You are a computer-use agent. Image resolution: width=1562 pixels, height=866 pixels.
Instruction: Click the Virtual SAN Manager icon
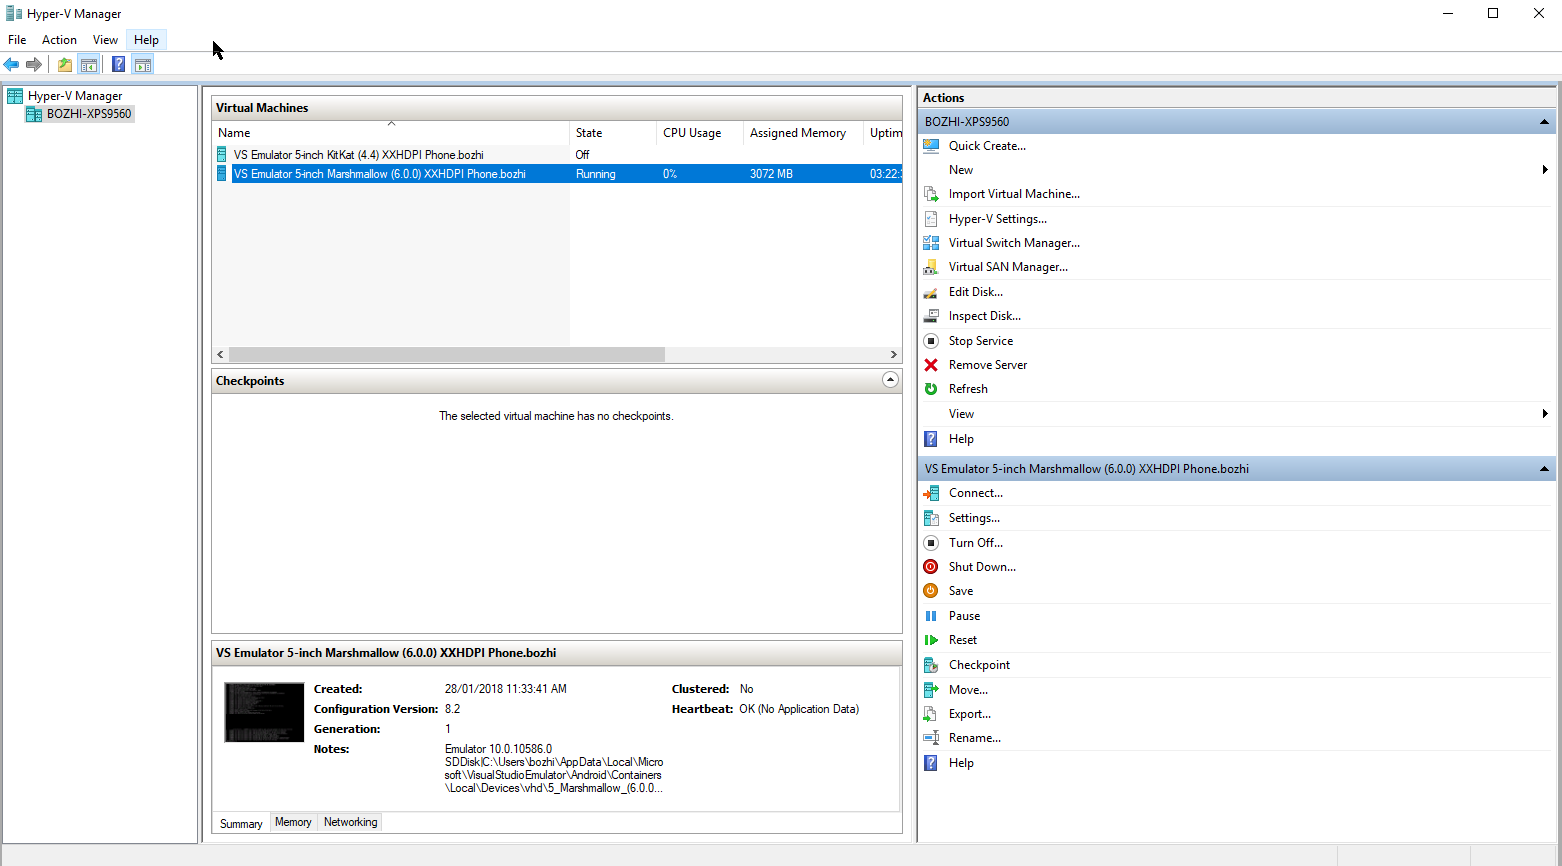pyautogui.click(x=931, y=267)
